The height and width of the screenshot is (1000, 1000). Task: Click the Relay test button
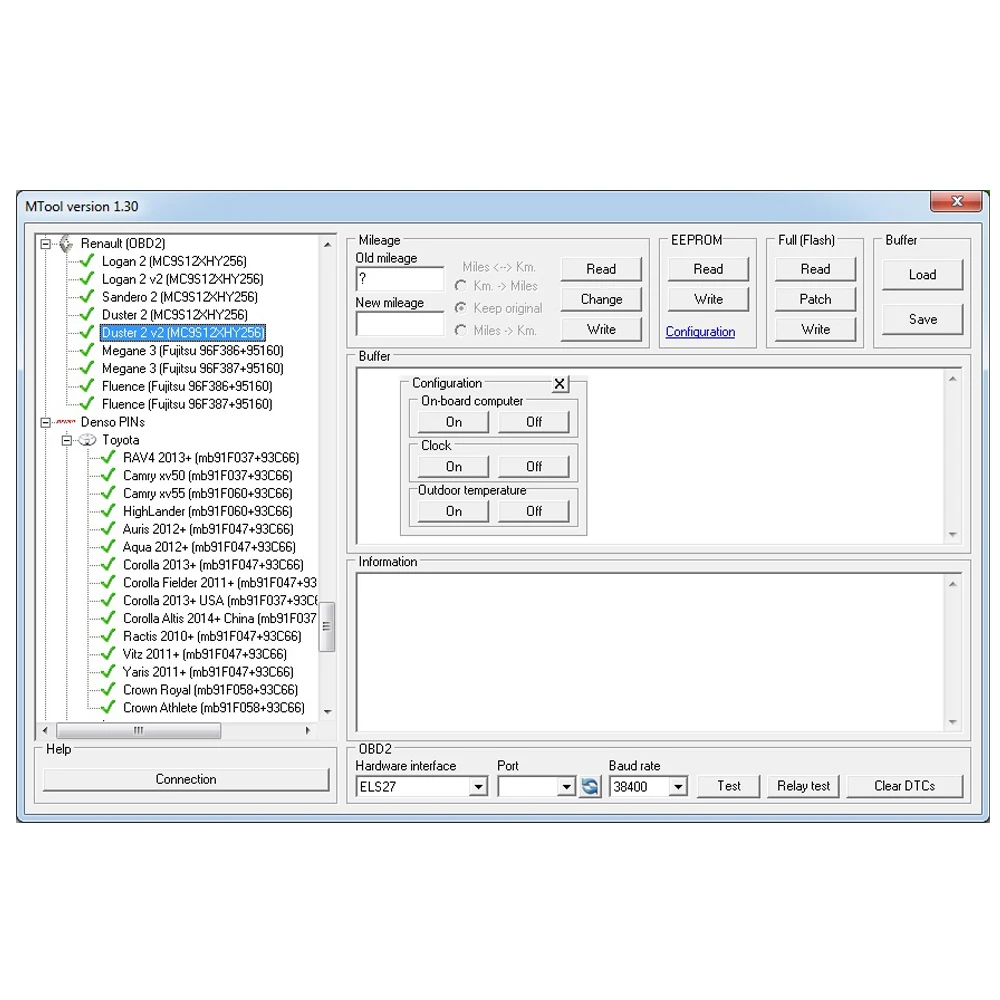coord(803,786)
